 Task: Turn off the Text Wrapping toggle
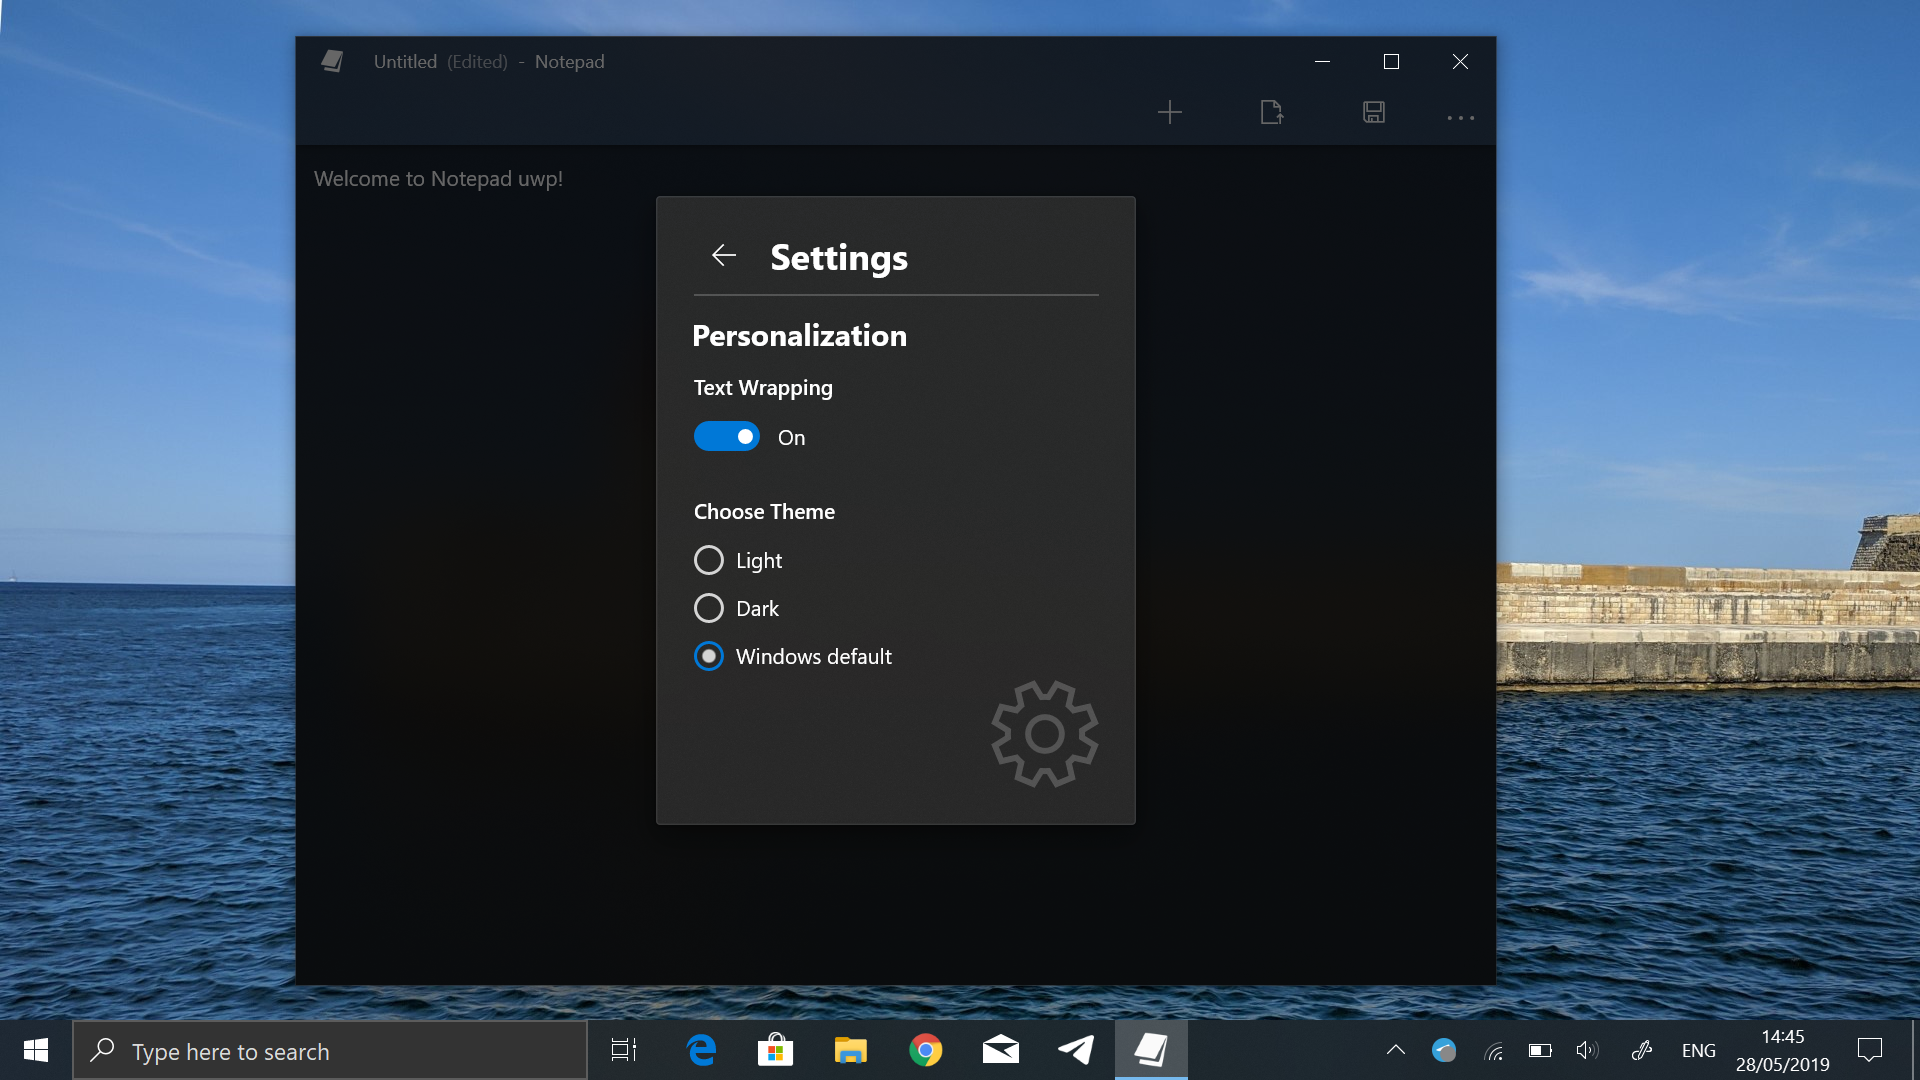[x=727, y=437]
